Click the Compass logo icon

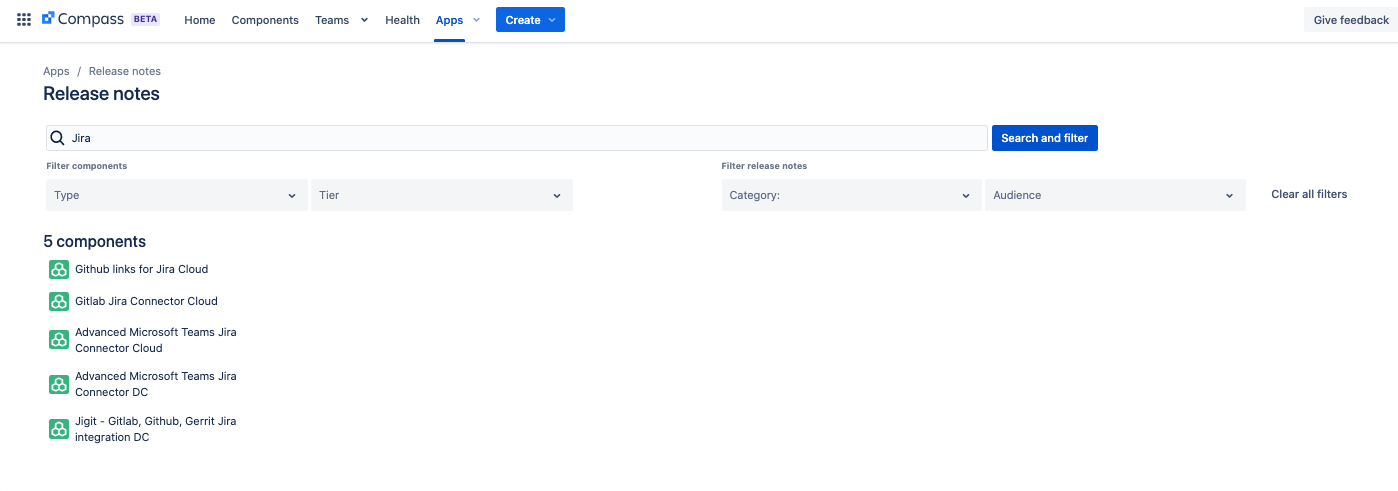(48, 19)
